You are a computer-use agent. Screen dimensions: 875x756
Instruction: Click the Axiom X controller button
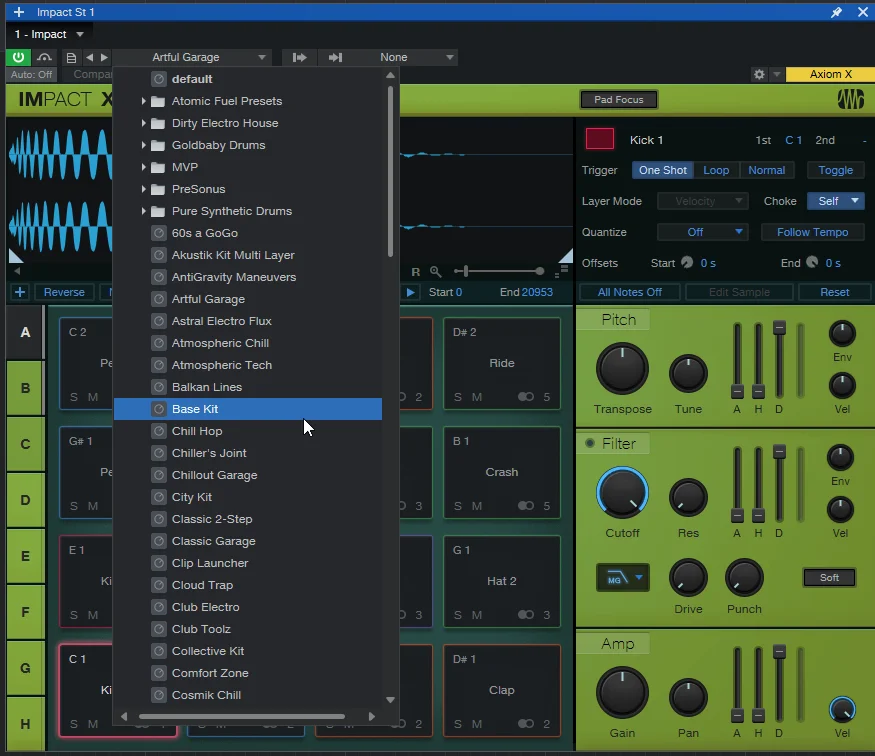pyautogui.click(x=830, y=74)
